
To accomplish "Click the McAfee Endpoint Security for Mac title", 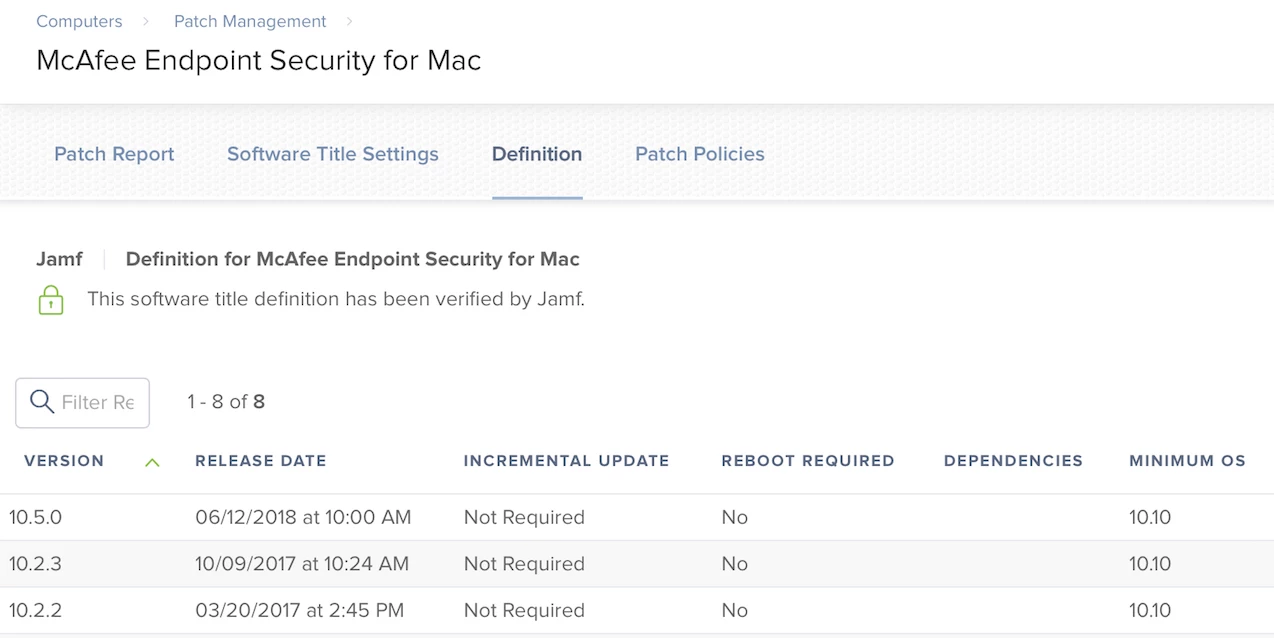I will click(259, 60).
